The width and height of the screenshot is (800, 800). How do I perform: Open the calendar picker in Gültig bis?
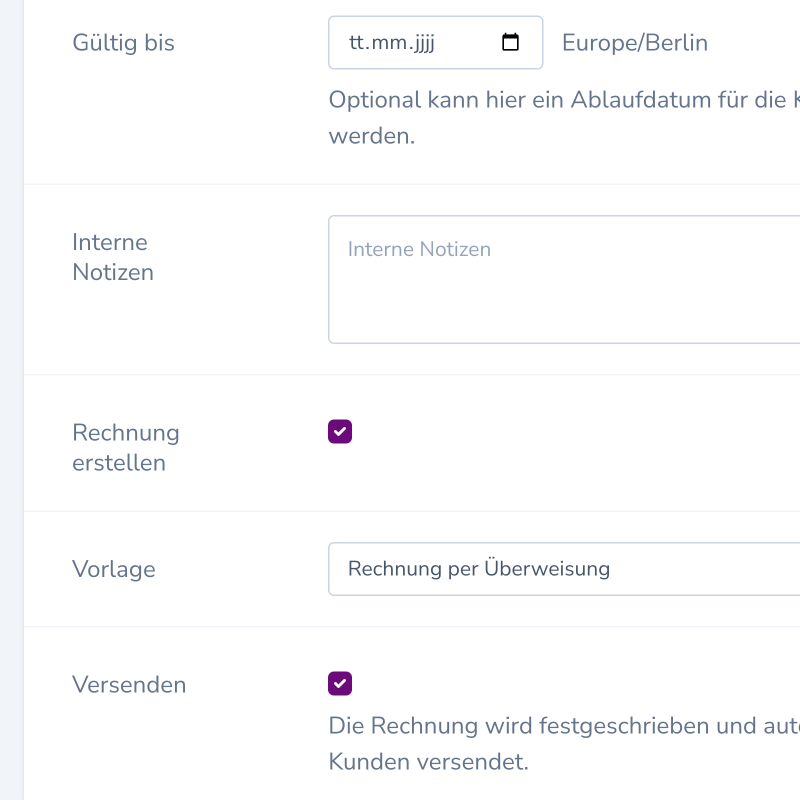(x=510, y=42)
